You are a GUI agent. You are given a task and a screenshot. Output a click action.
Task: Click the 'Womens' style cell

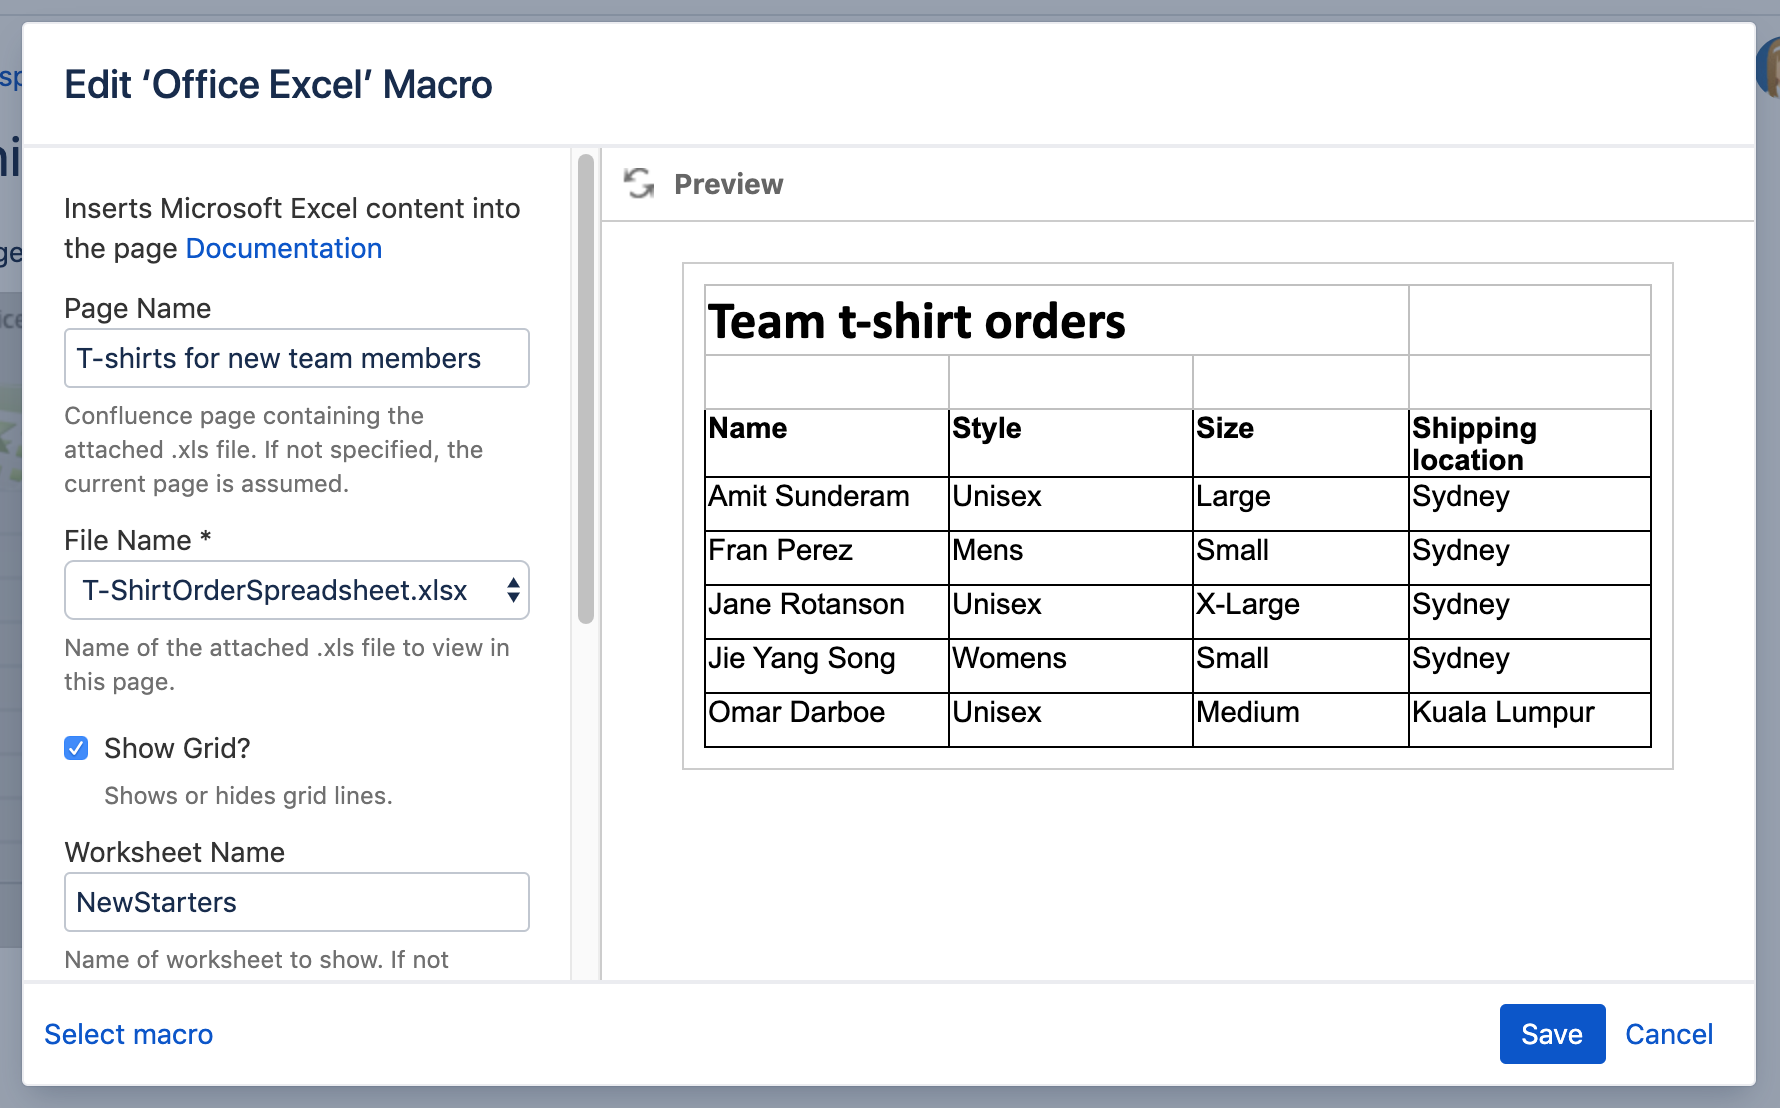tap(1071, 666)
